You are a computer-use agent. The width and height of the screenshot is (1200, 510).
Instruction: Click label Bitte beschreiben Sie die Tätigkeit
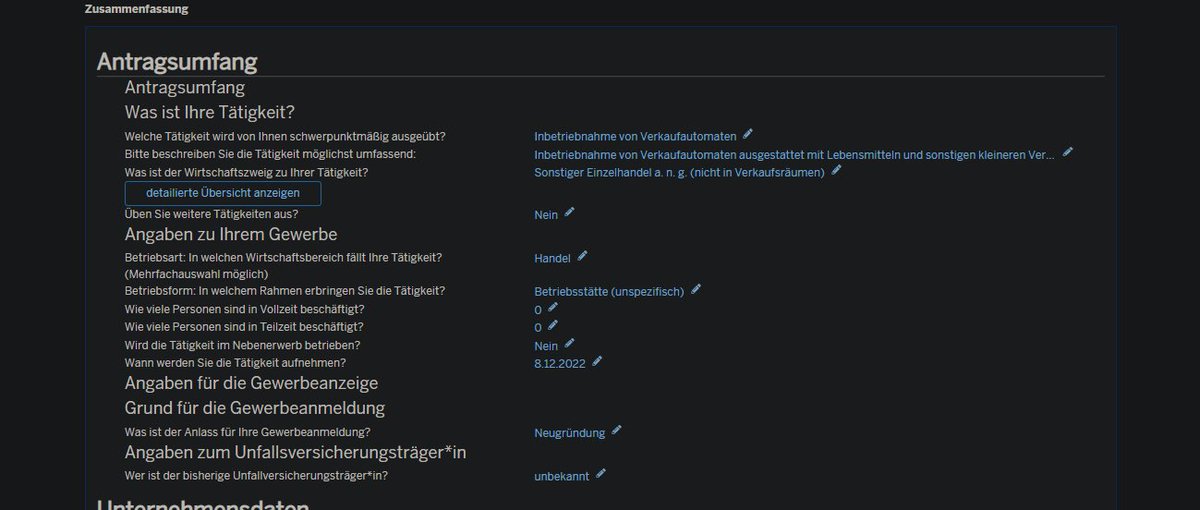click(270, 154)
